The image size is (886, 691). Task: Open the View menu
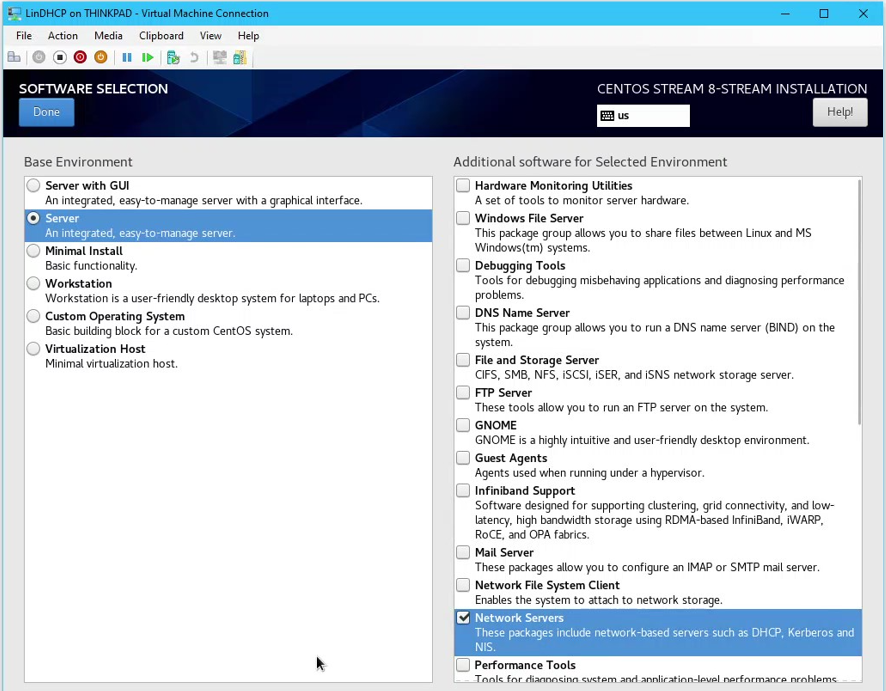click(210, 36)
